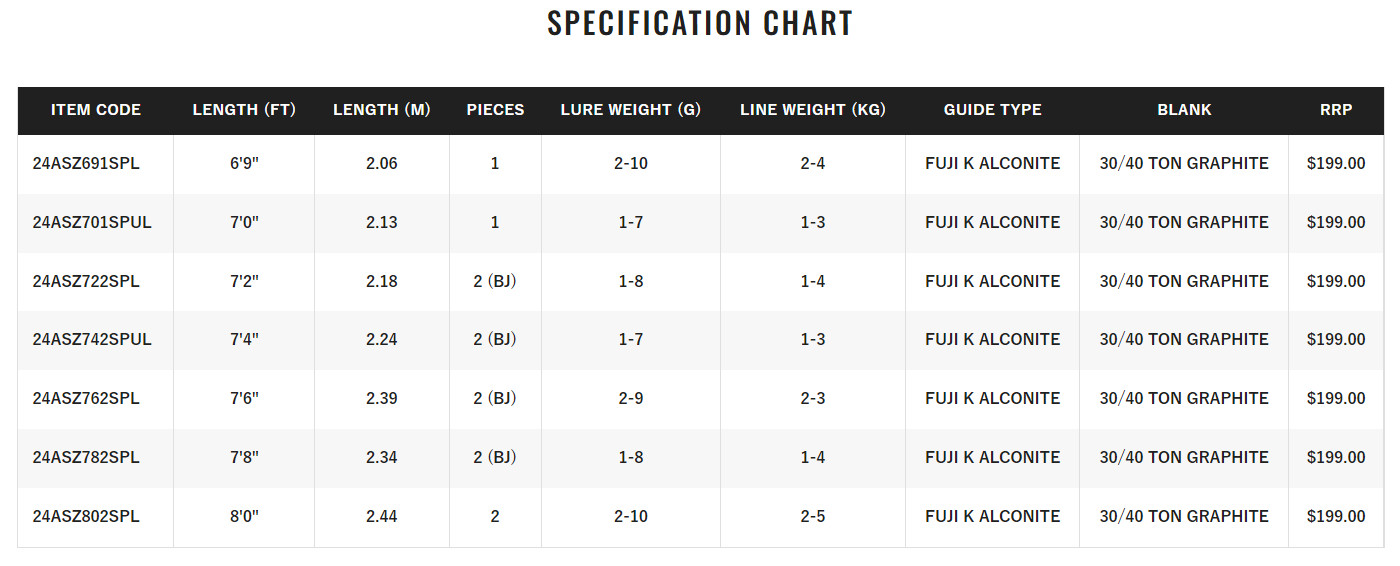1400x566 pixels.
Task: Click the ITEM CODE column header
Action: pyautogui.click(x=96, y=110)
